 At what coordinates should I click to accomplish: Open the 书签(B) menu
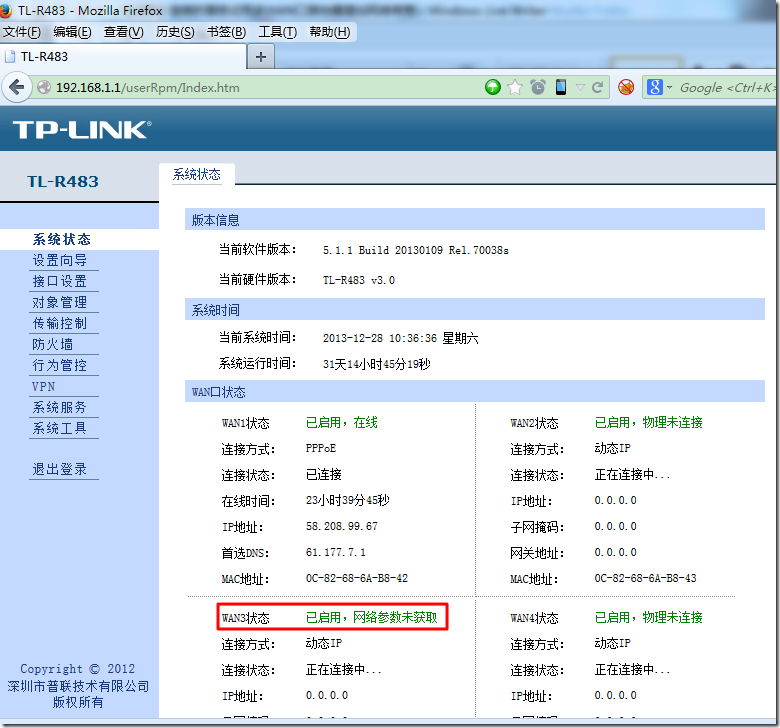(226, 32)
